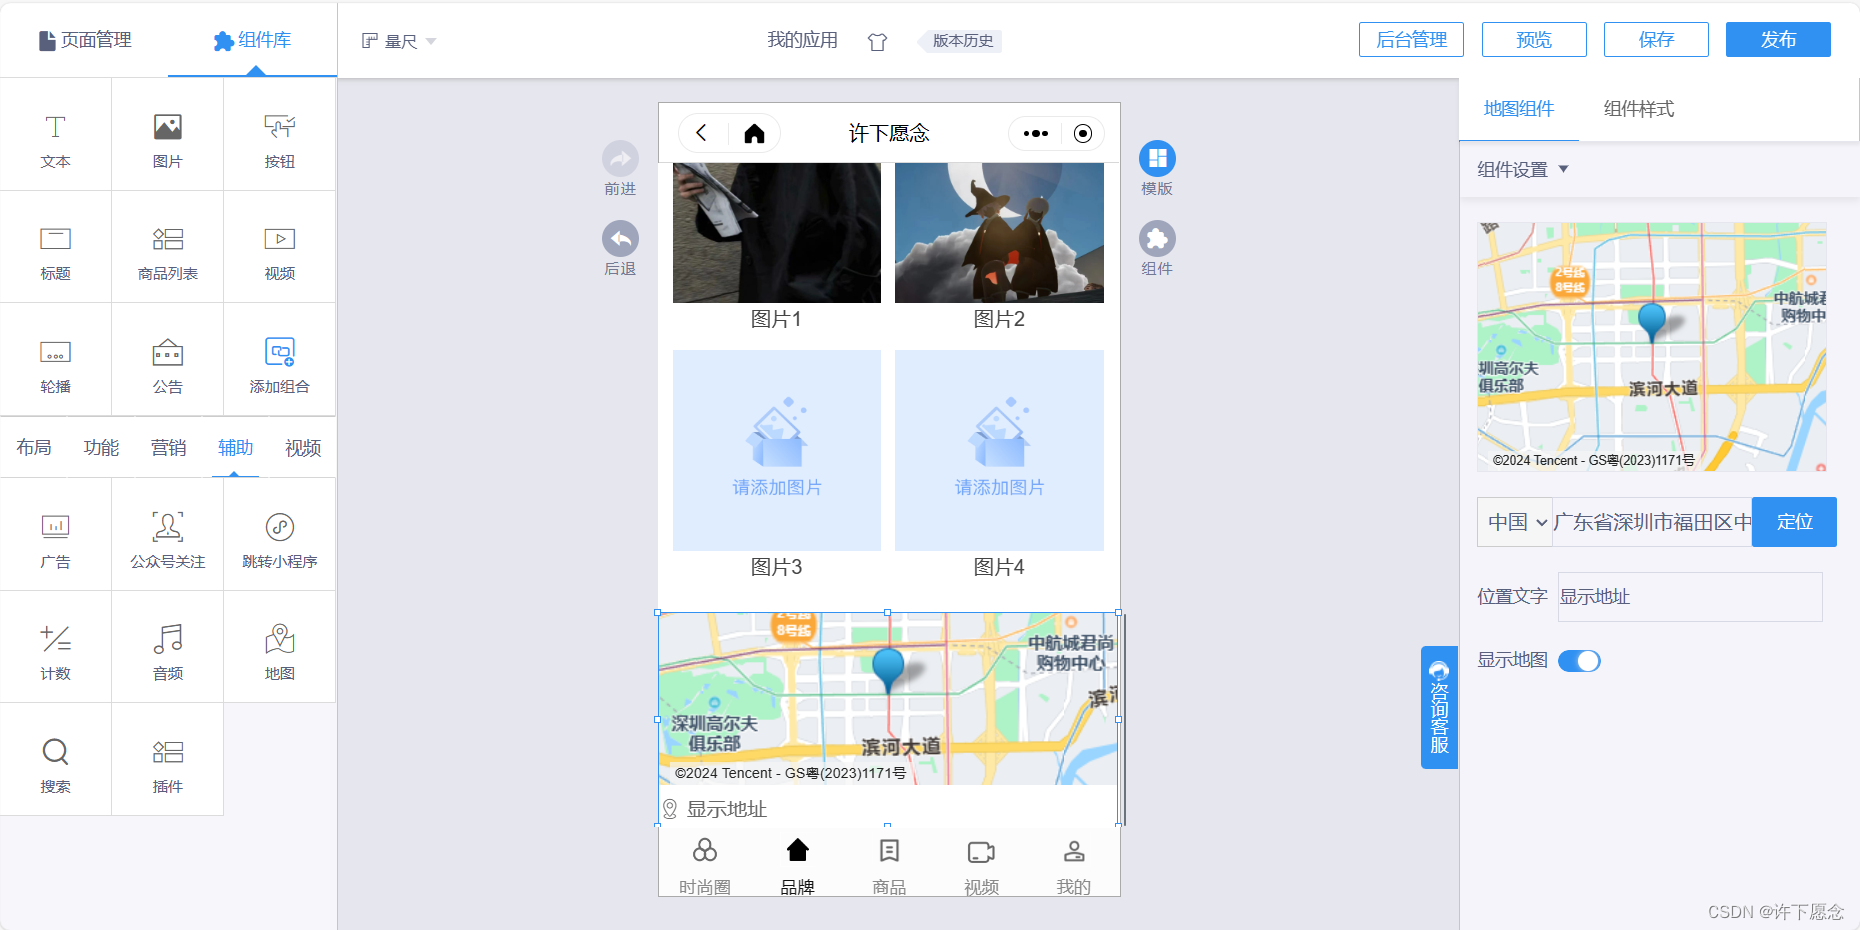Screen dimensions: 1860x930
Task: Switch to 地图组件 settings tab
Action: pyautogui.click(x=1519, y=109)
